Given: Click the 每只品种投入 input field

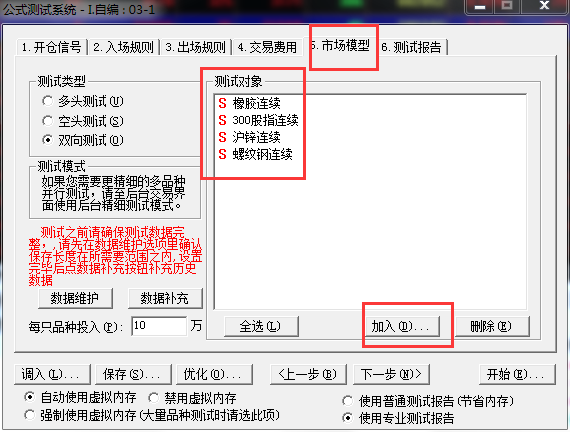Looking at the screenshot, I should (x=159, y=326).
